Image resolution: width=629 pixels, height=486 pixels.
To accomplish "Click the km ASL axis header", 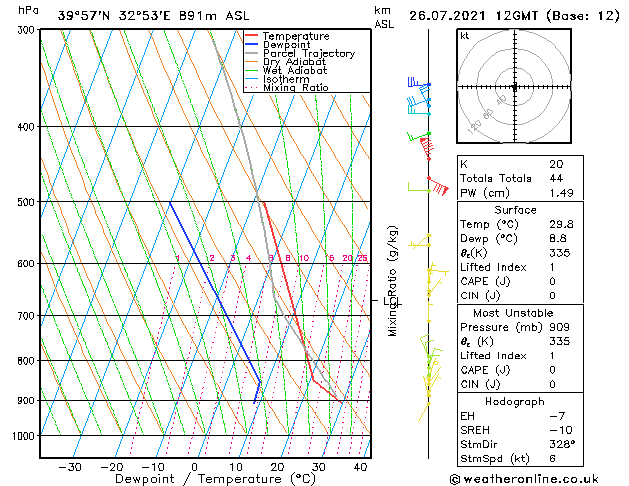I will 384,17.
